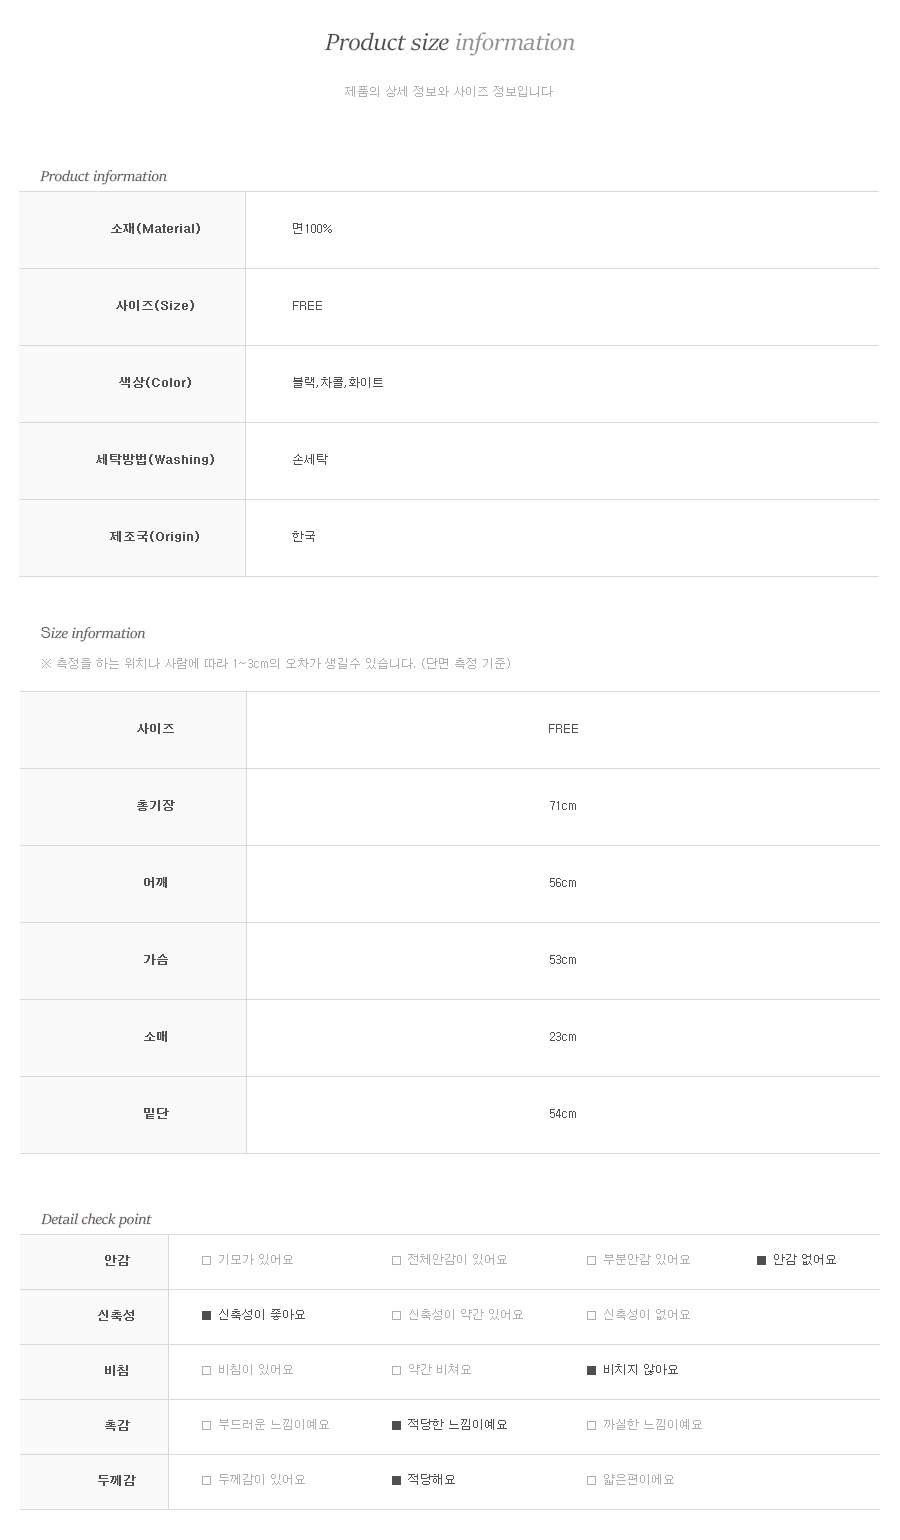Click the 'Product size information' heading
The height and width of the screenshot is (1540, 900).
pos(449,42)
